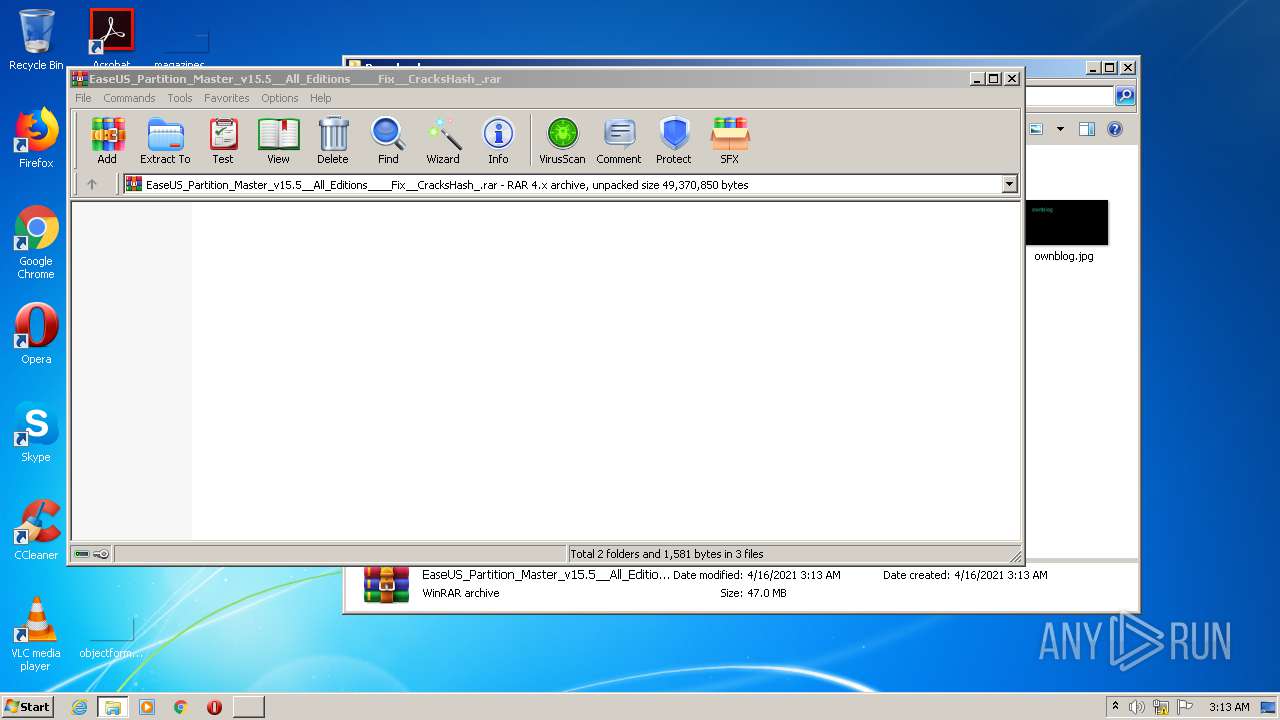Click the Find magnifier icon
This screenshot has width=1280, height=720.
(x=388, y=140)
